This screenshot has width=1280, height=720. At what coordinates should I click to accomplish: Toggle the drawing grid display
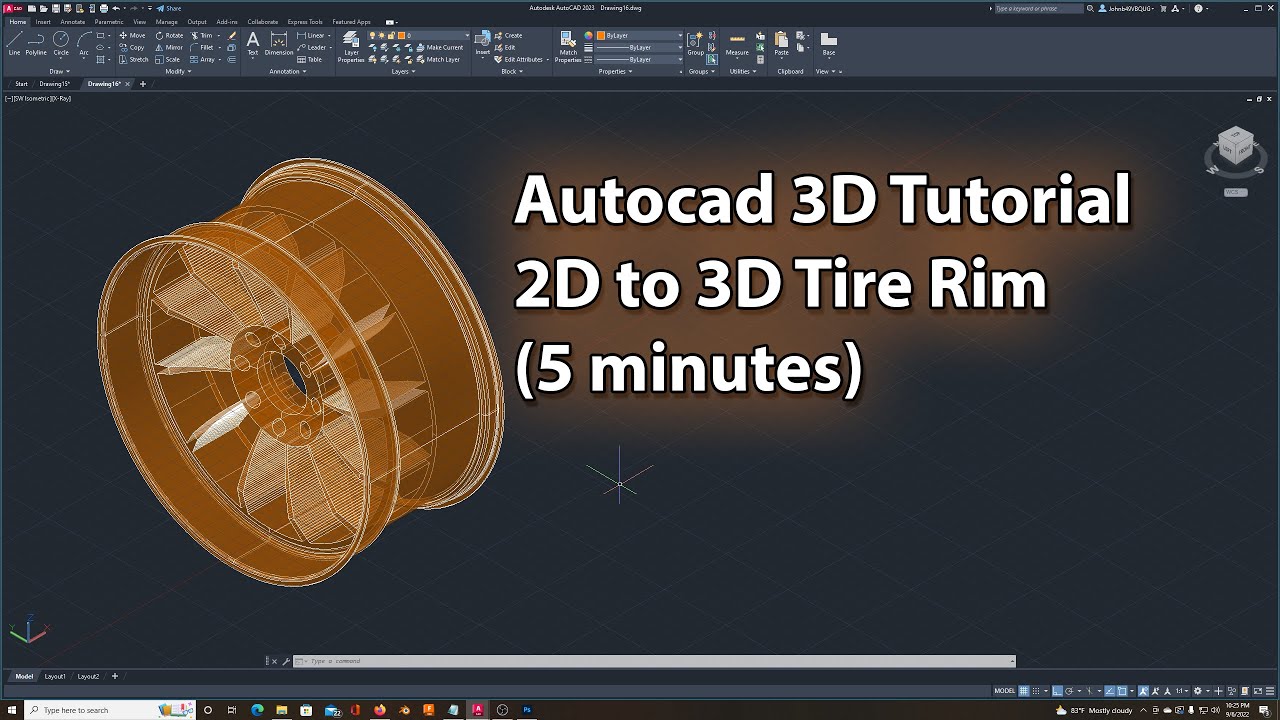coord(1023,691)
